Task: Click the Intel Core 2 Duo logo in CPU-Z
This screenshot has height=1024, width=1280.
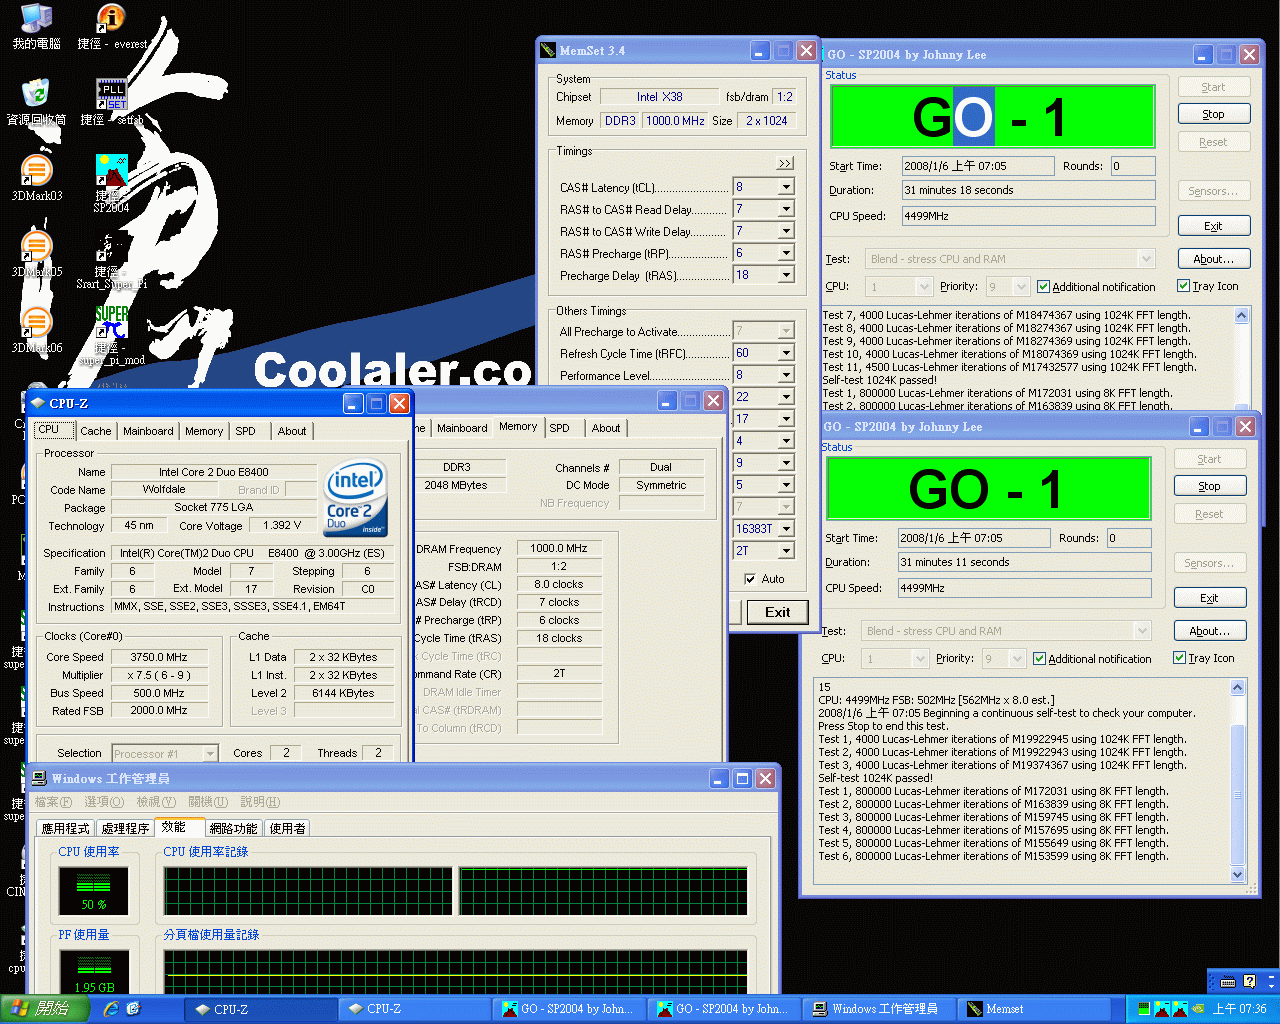Action: click(355, 498)
